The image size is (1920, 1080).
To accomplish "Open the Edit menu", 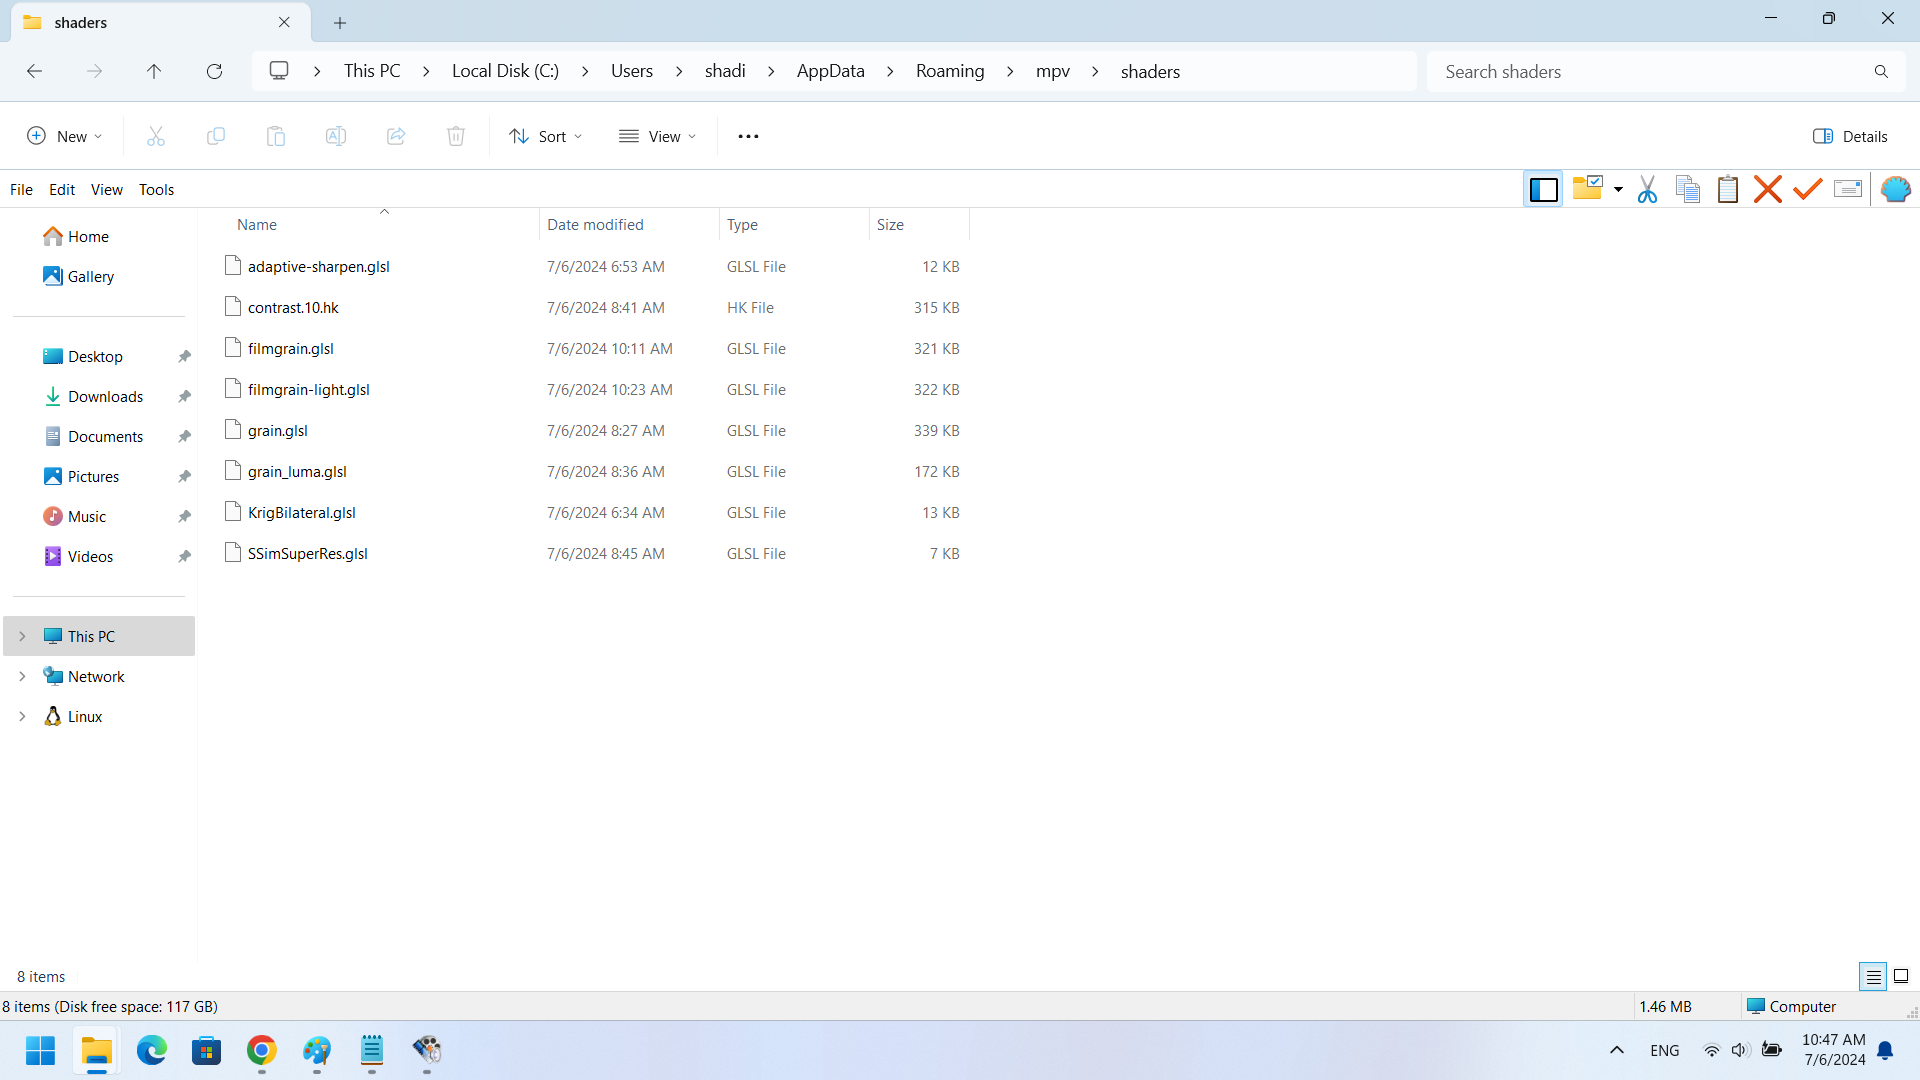I will click(x=62, y=189).
